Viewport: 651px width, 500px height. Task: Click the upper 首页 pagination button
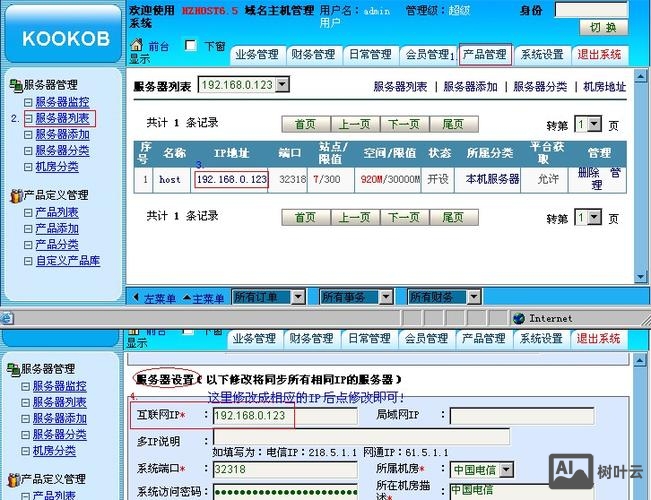tap(306, 124)
